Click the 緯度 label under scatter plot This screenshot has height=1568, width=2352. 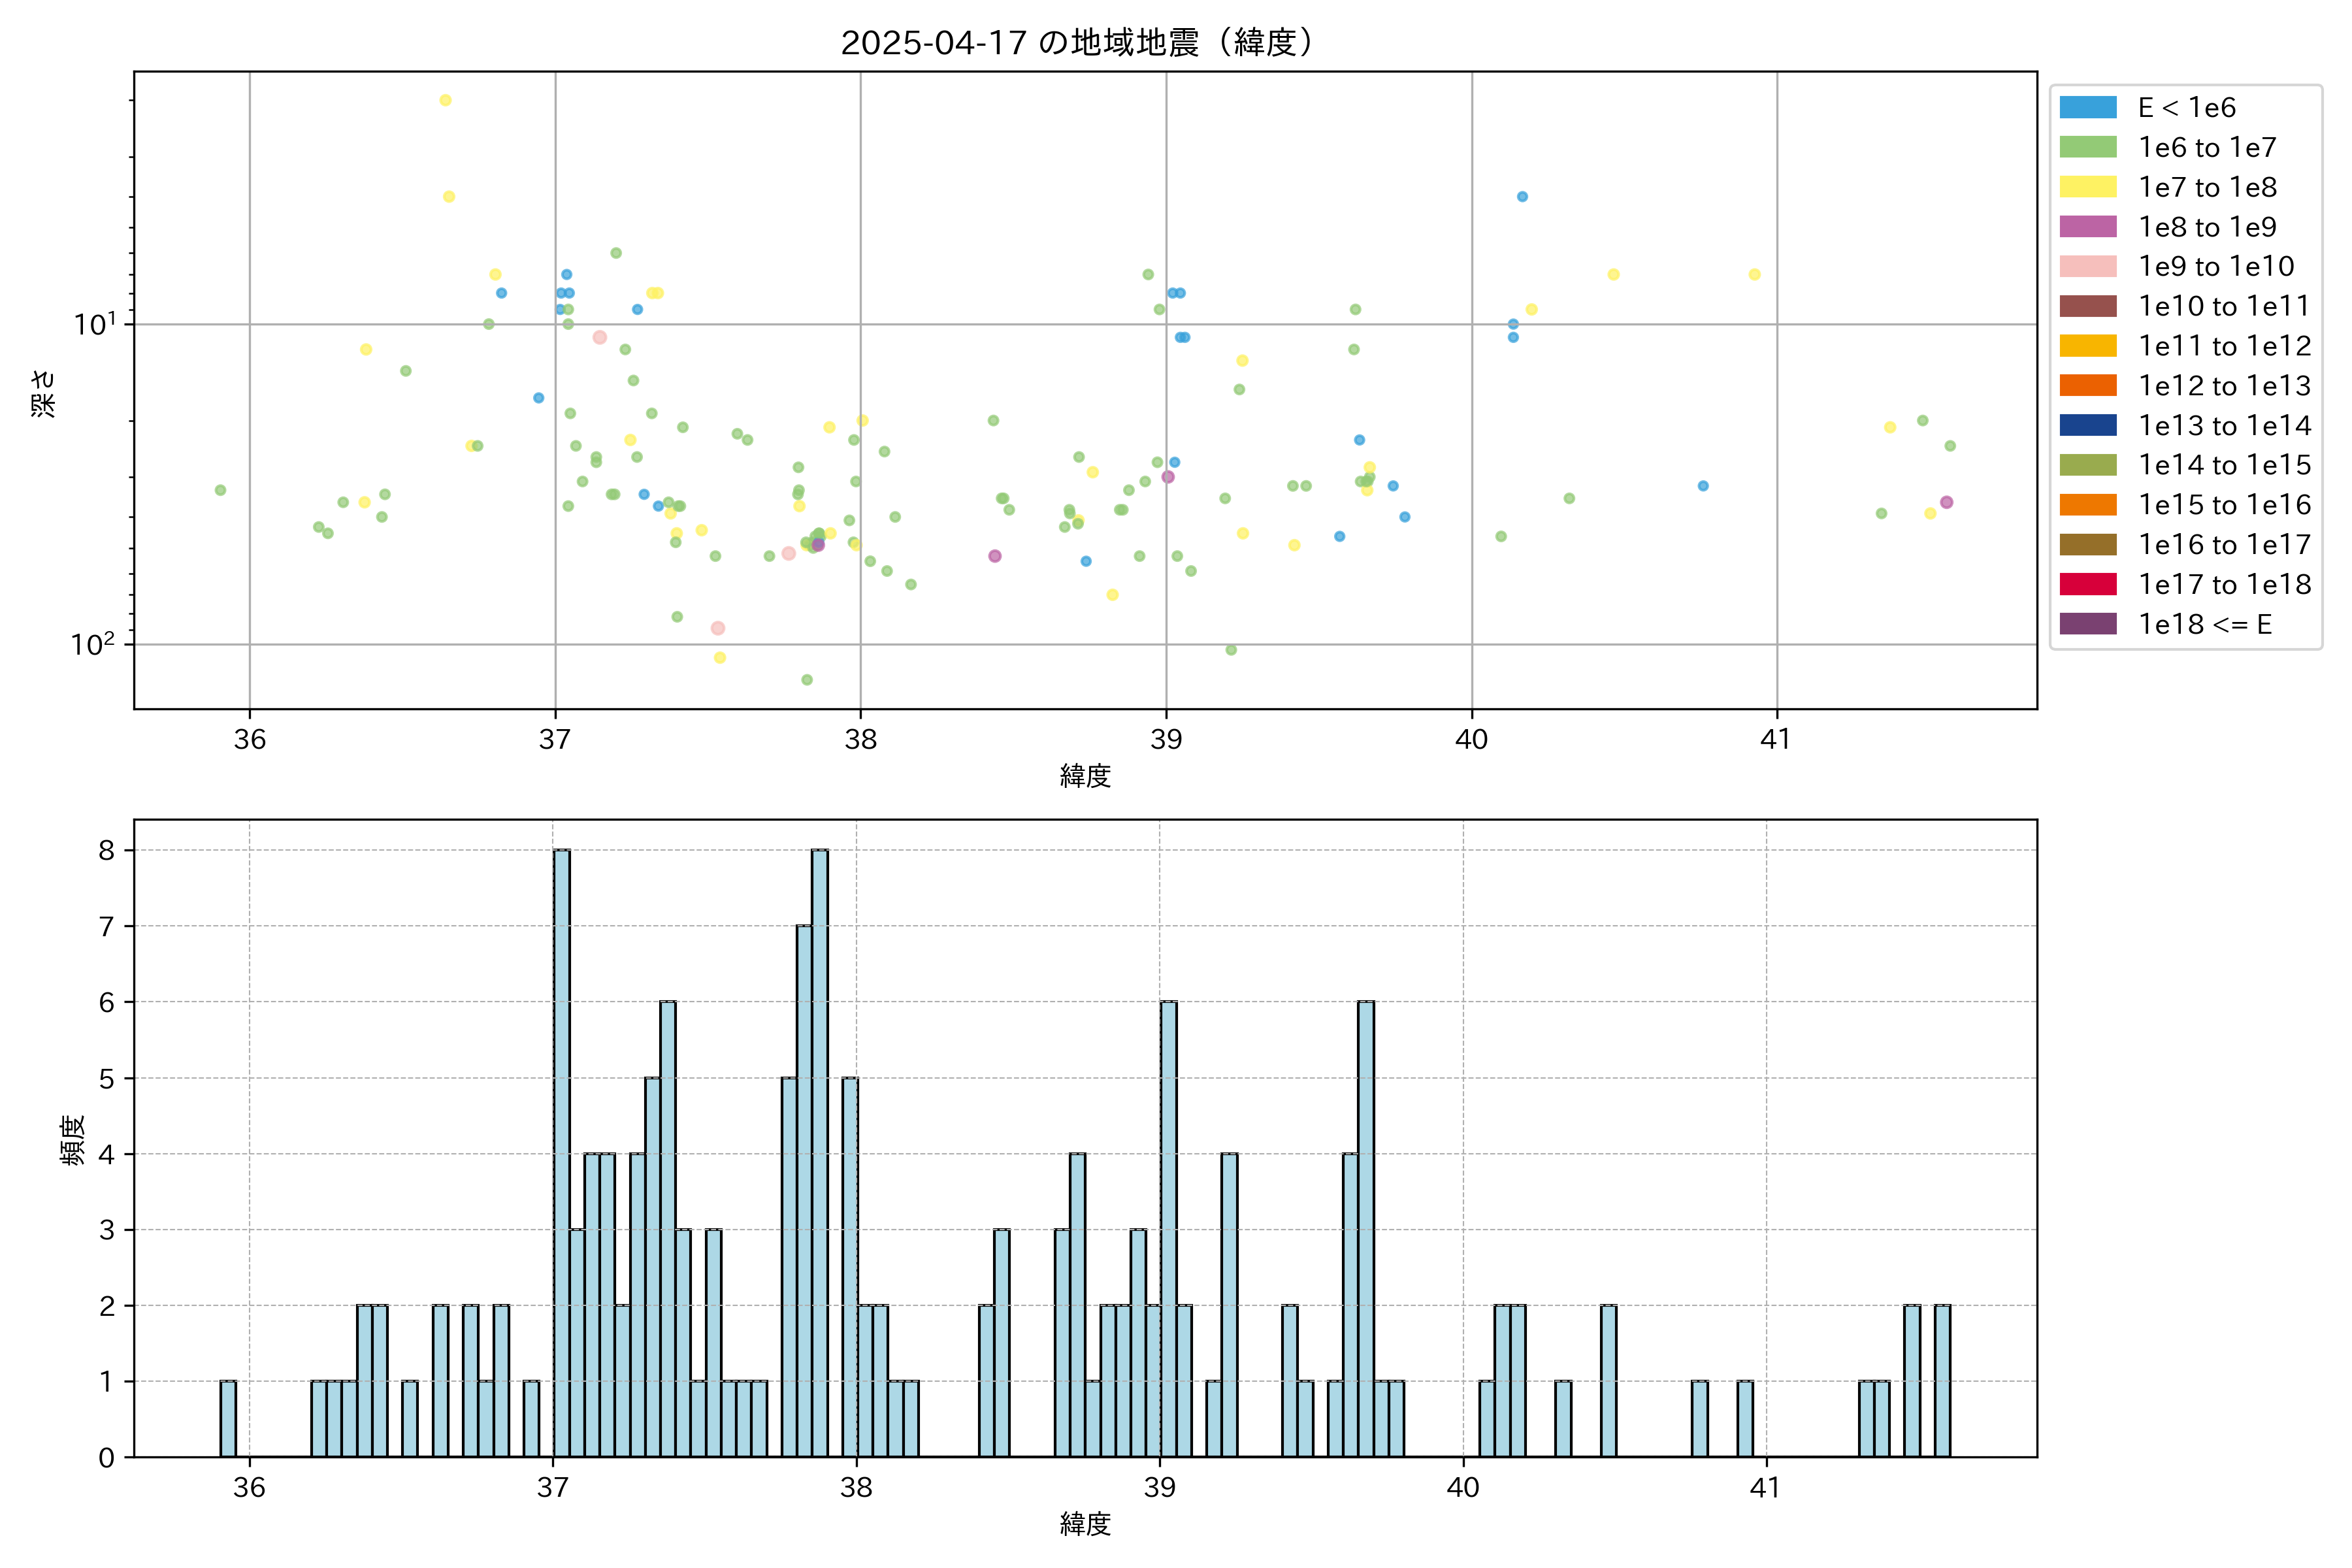1085,775
